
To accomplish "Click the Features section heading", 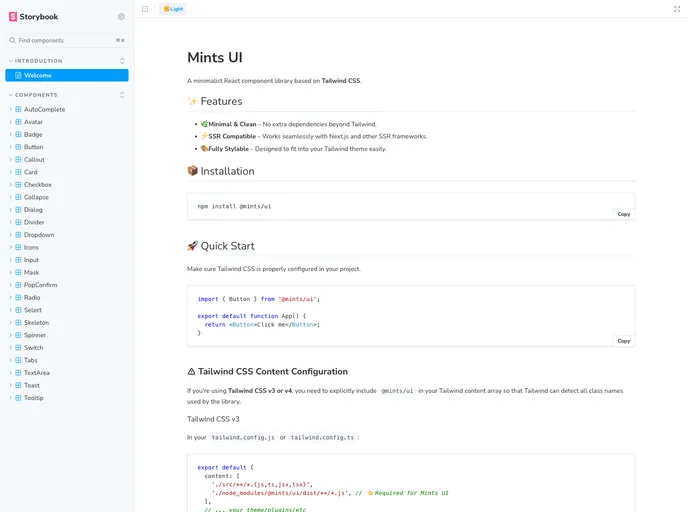I will coord(215,101).
